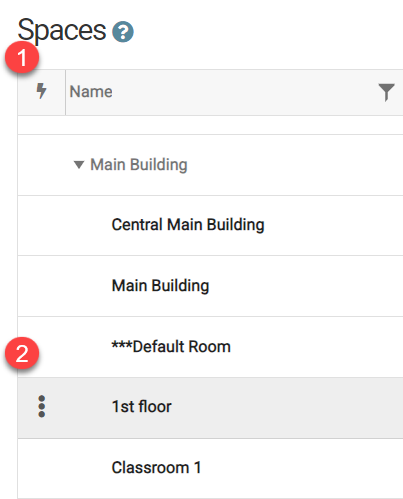
Task: Click the blank action cell beside ***Default Room
Action: point(42,347)
